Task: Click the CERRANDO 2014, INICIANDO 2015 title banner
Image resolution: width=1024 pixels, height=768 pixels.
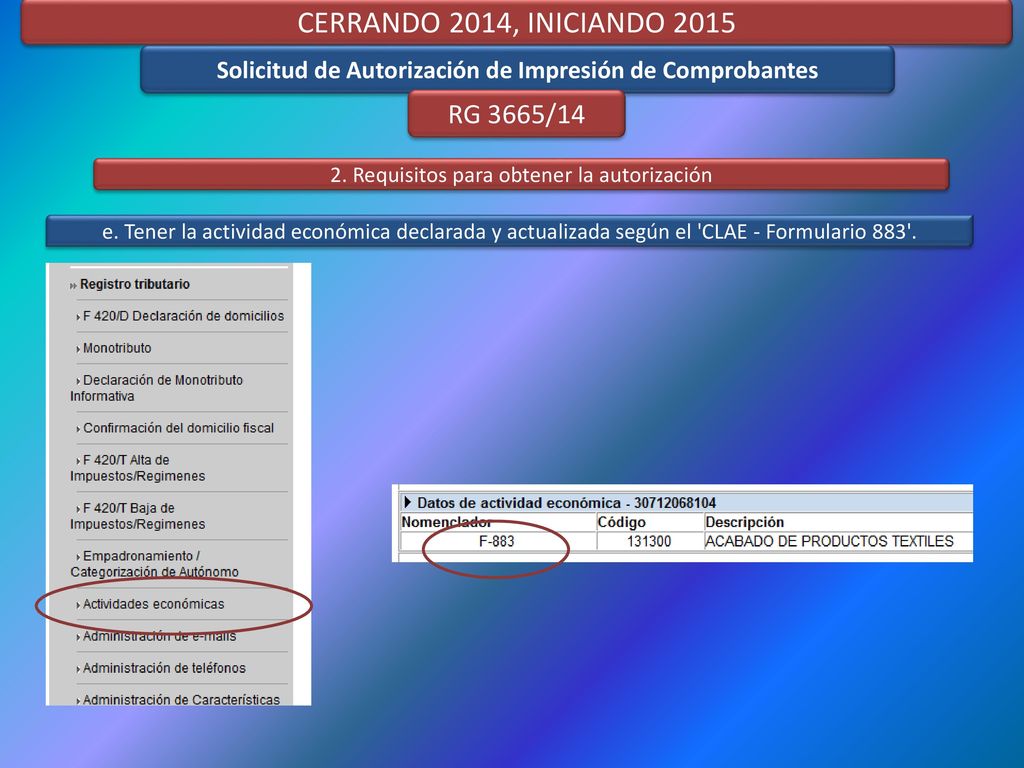Action: [516, 23]
